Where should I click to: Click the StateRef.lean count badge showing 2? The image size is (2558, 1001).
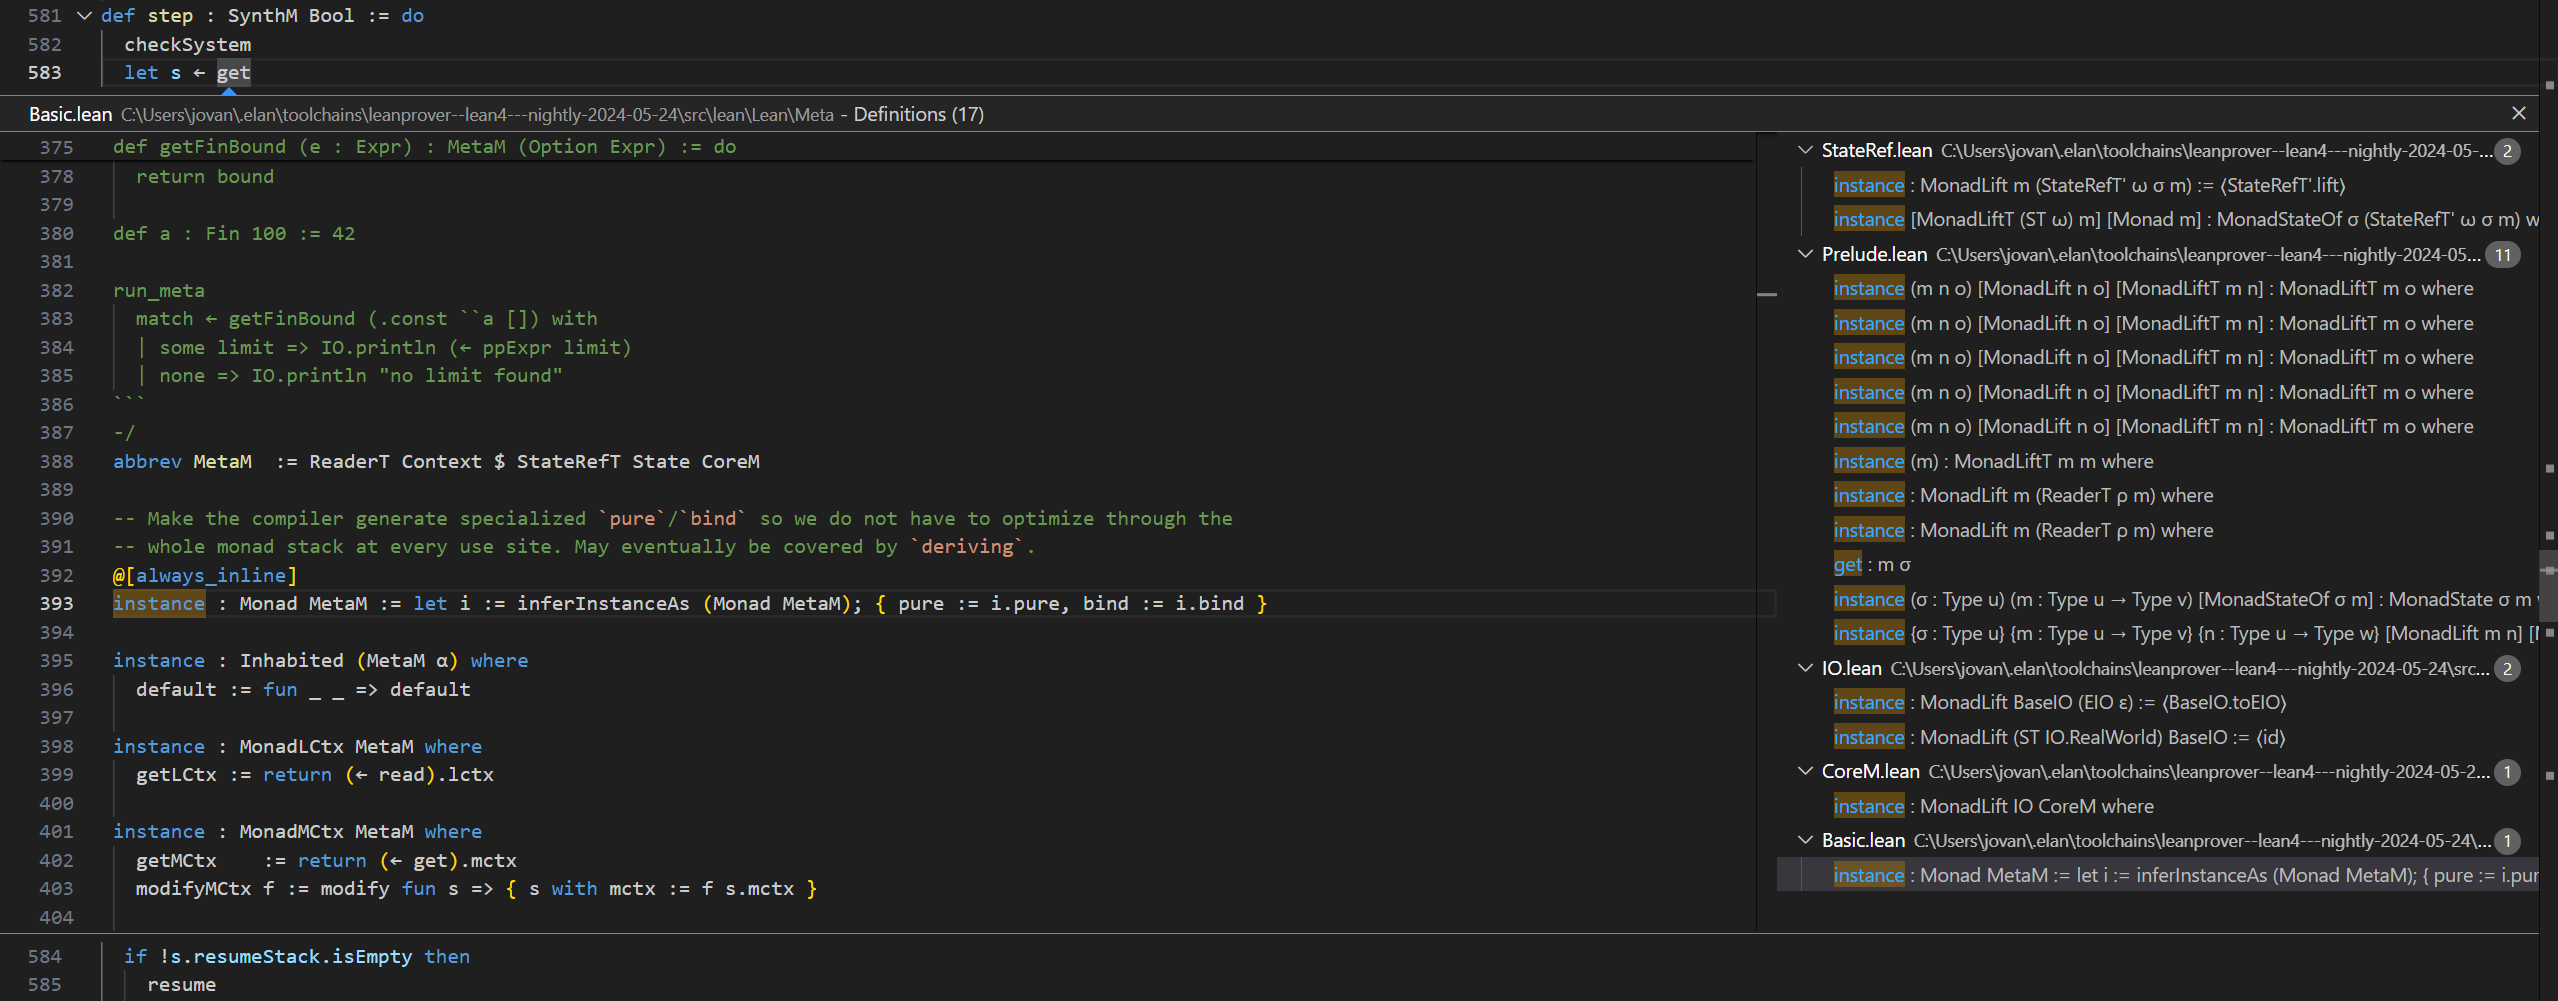pyautogui.click(x=2506, y=151)
